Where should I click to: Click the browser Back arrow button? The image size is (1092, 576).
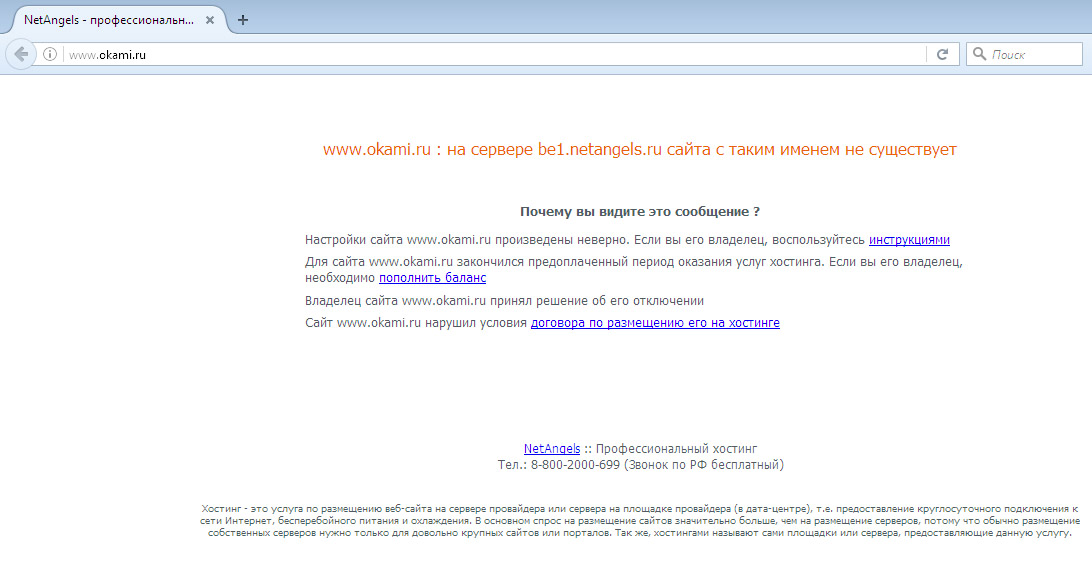[21, 55]
